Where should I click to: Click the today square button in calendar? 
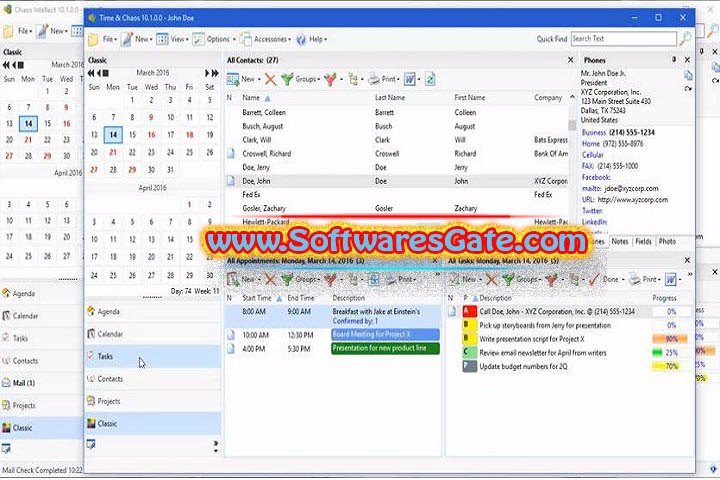tap(106, 73)
